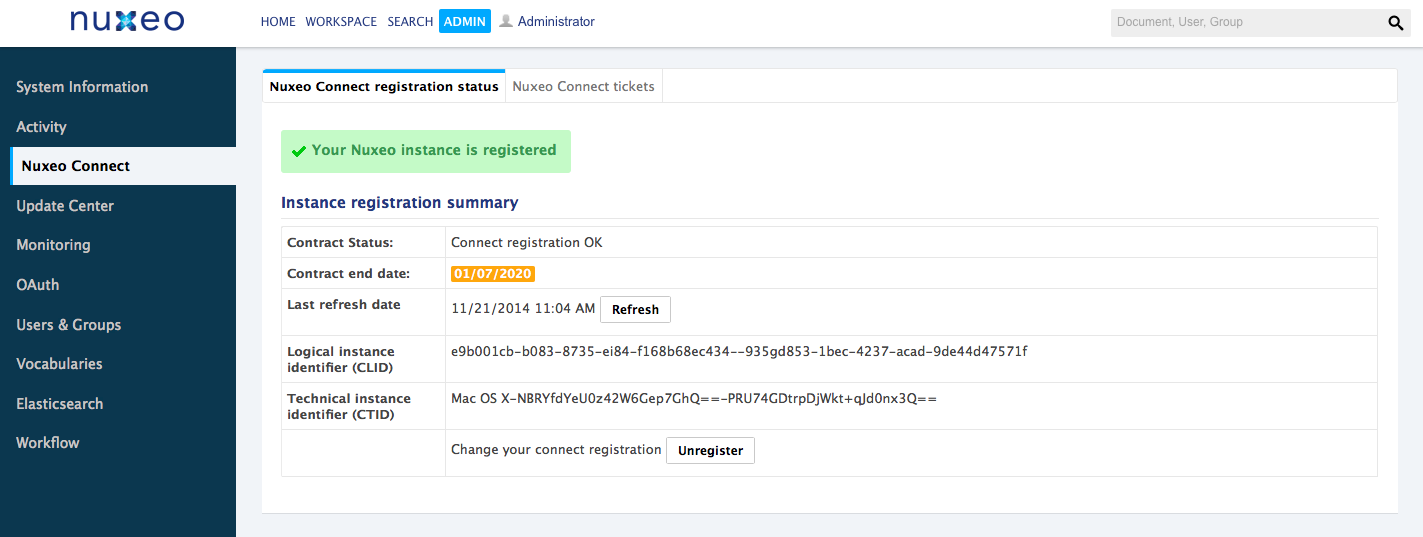The width and height of the screenshot is (1423, 537).
Task: Click the search magnifier icon
Action: (1396, 23)
